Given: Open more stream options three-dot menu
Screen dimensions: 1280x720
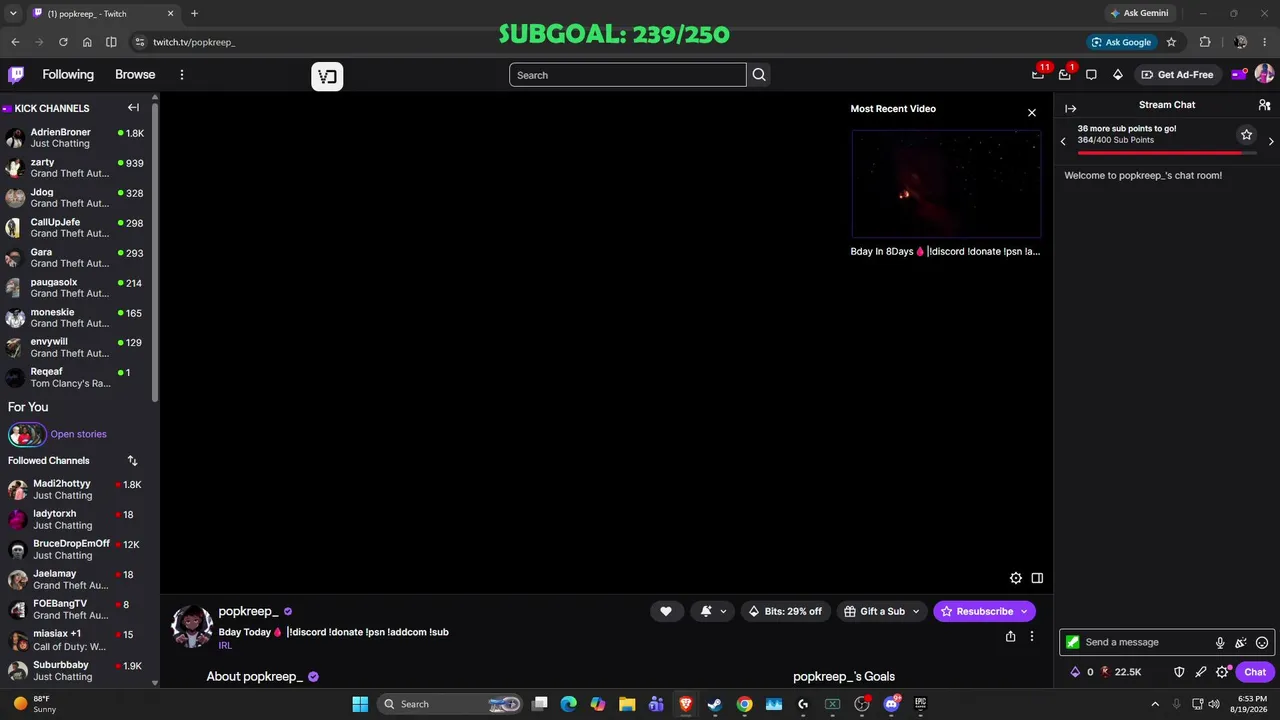Looking at the screenshot, I should (1032, 636).
